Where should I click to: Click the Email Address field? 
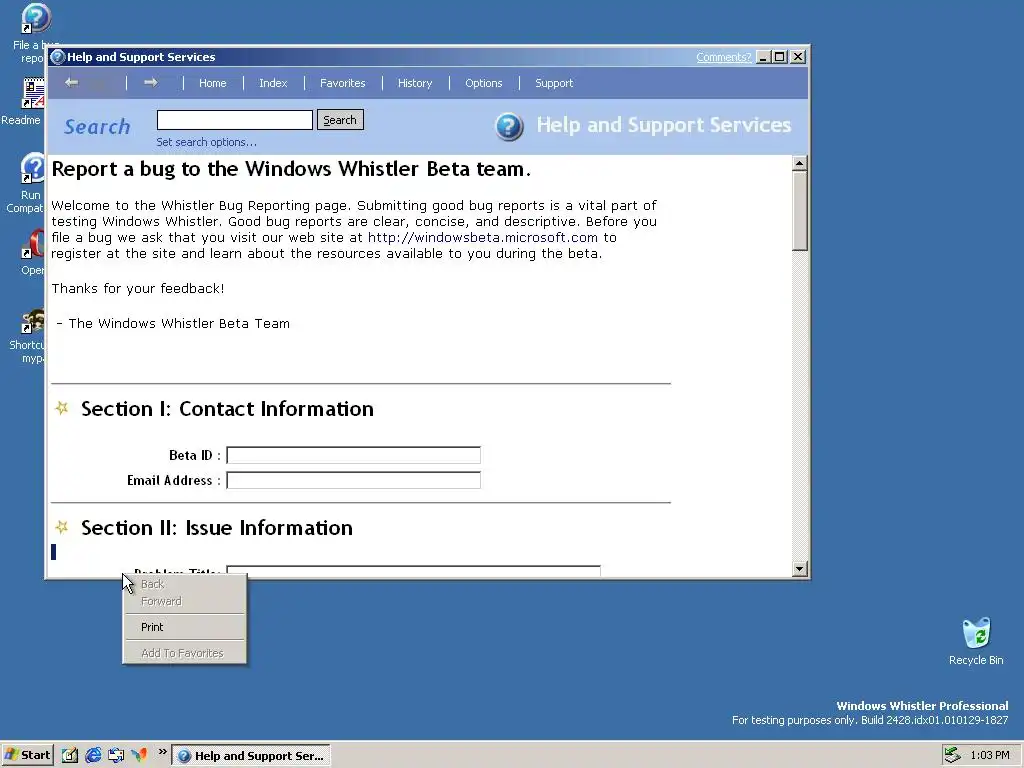353,480
